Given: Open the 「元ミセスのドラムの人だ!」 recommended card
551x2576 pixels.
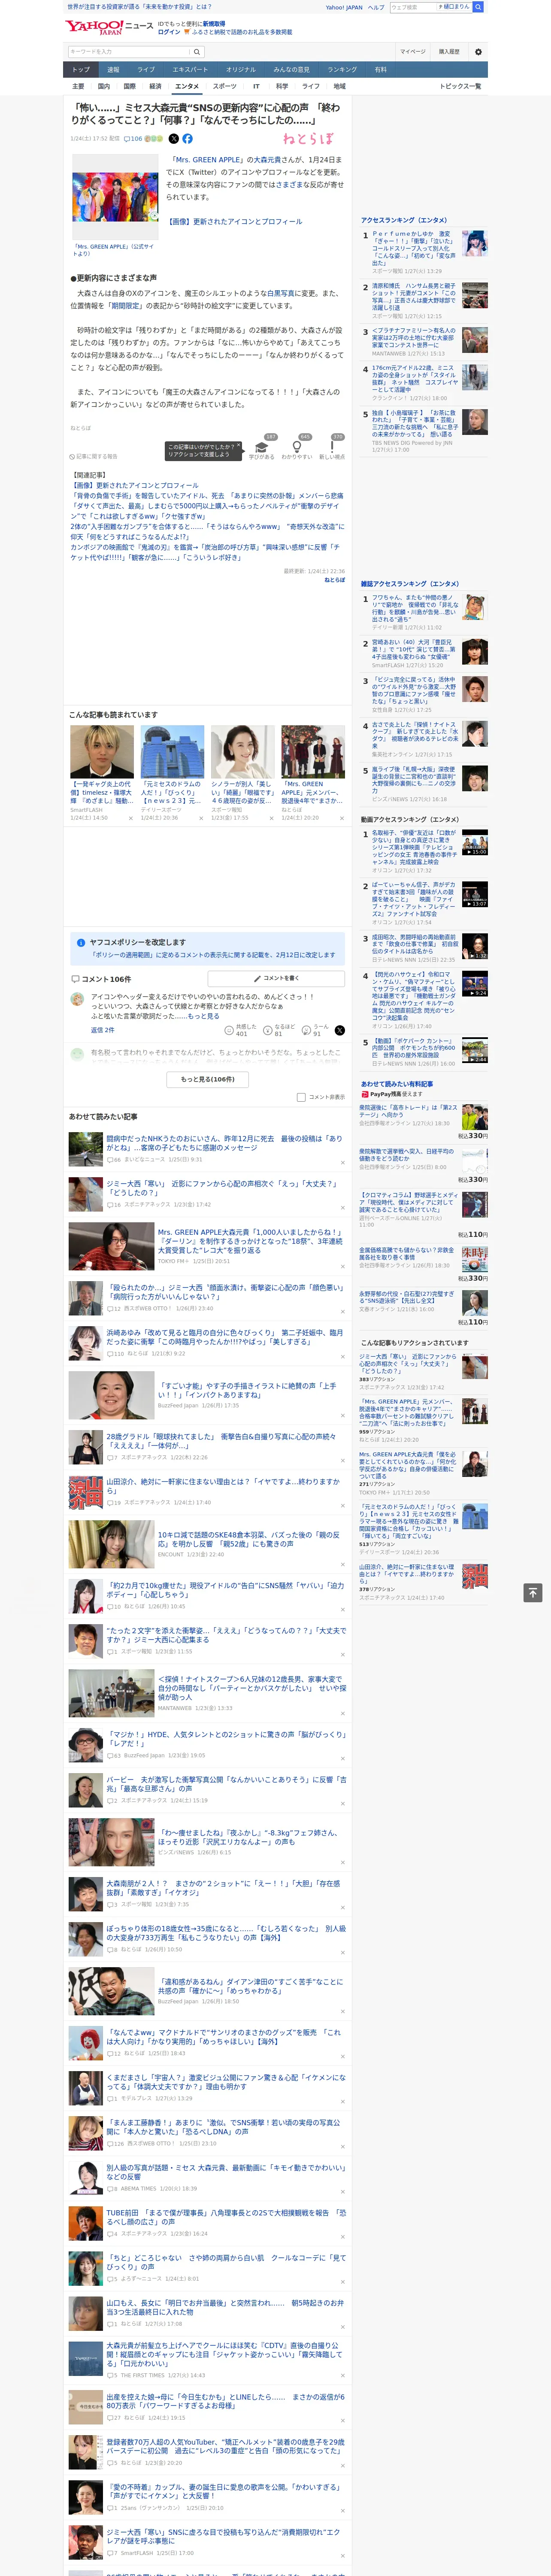Looking at the screenshot, I should pyautogui.click(x=172, y=772).
